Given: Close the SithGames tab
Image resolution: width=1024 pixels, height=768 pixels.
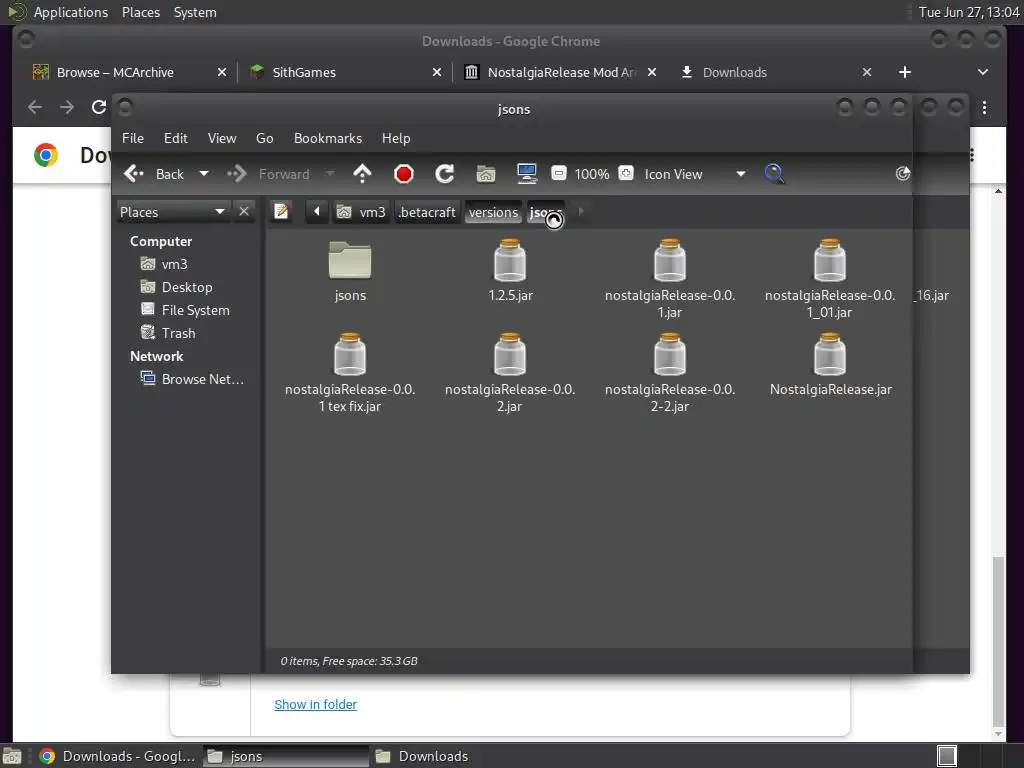Looking at the screenshot, I should [x=437, y=72].
